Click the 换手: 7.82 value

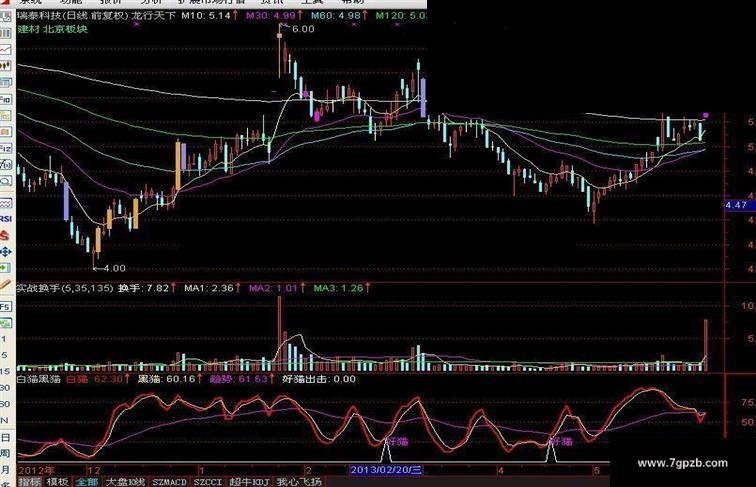tap(144, 288)
